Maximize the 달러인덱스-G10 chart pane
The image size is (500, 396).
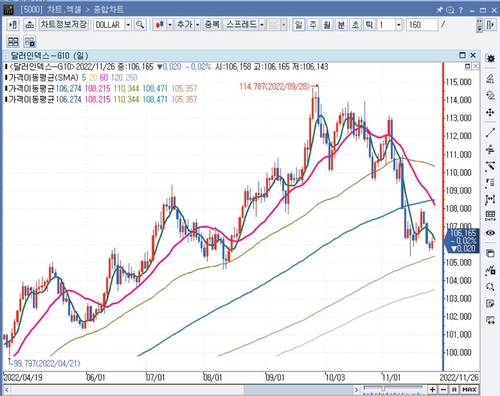point(462,55)
